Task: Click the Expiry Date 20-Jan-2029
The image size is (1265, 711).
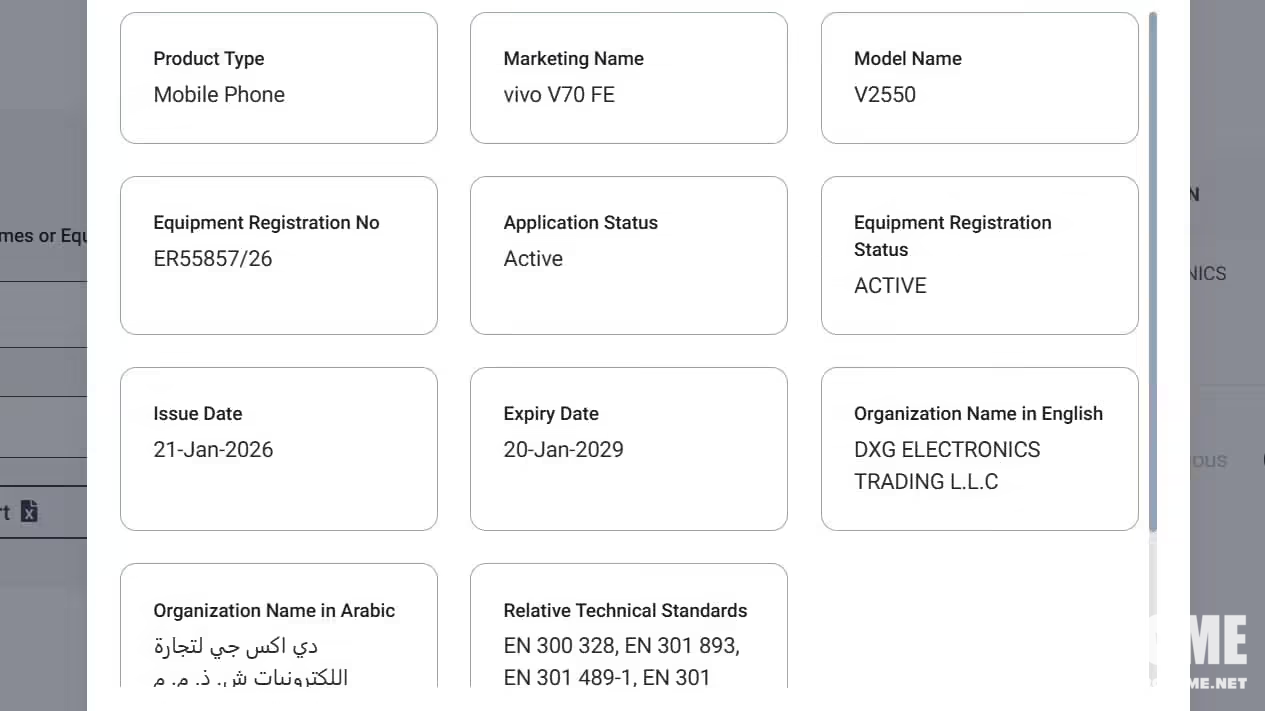Action: click(x=563, y=450)
